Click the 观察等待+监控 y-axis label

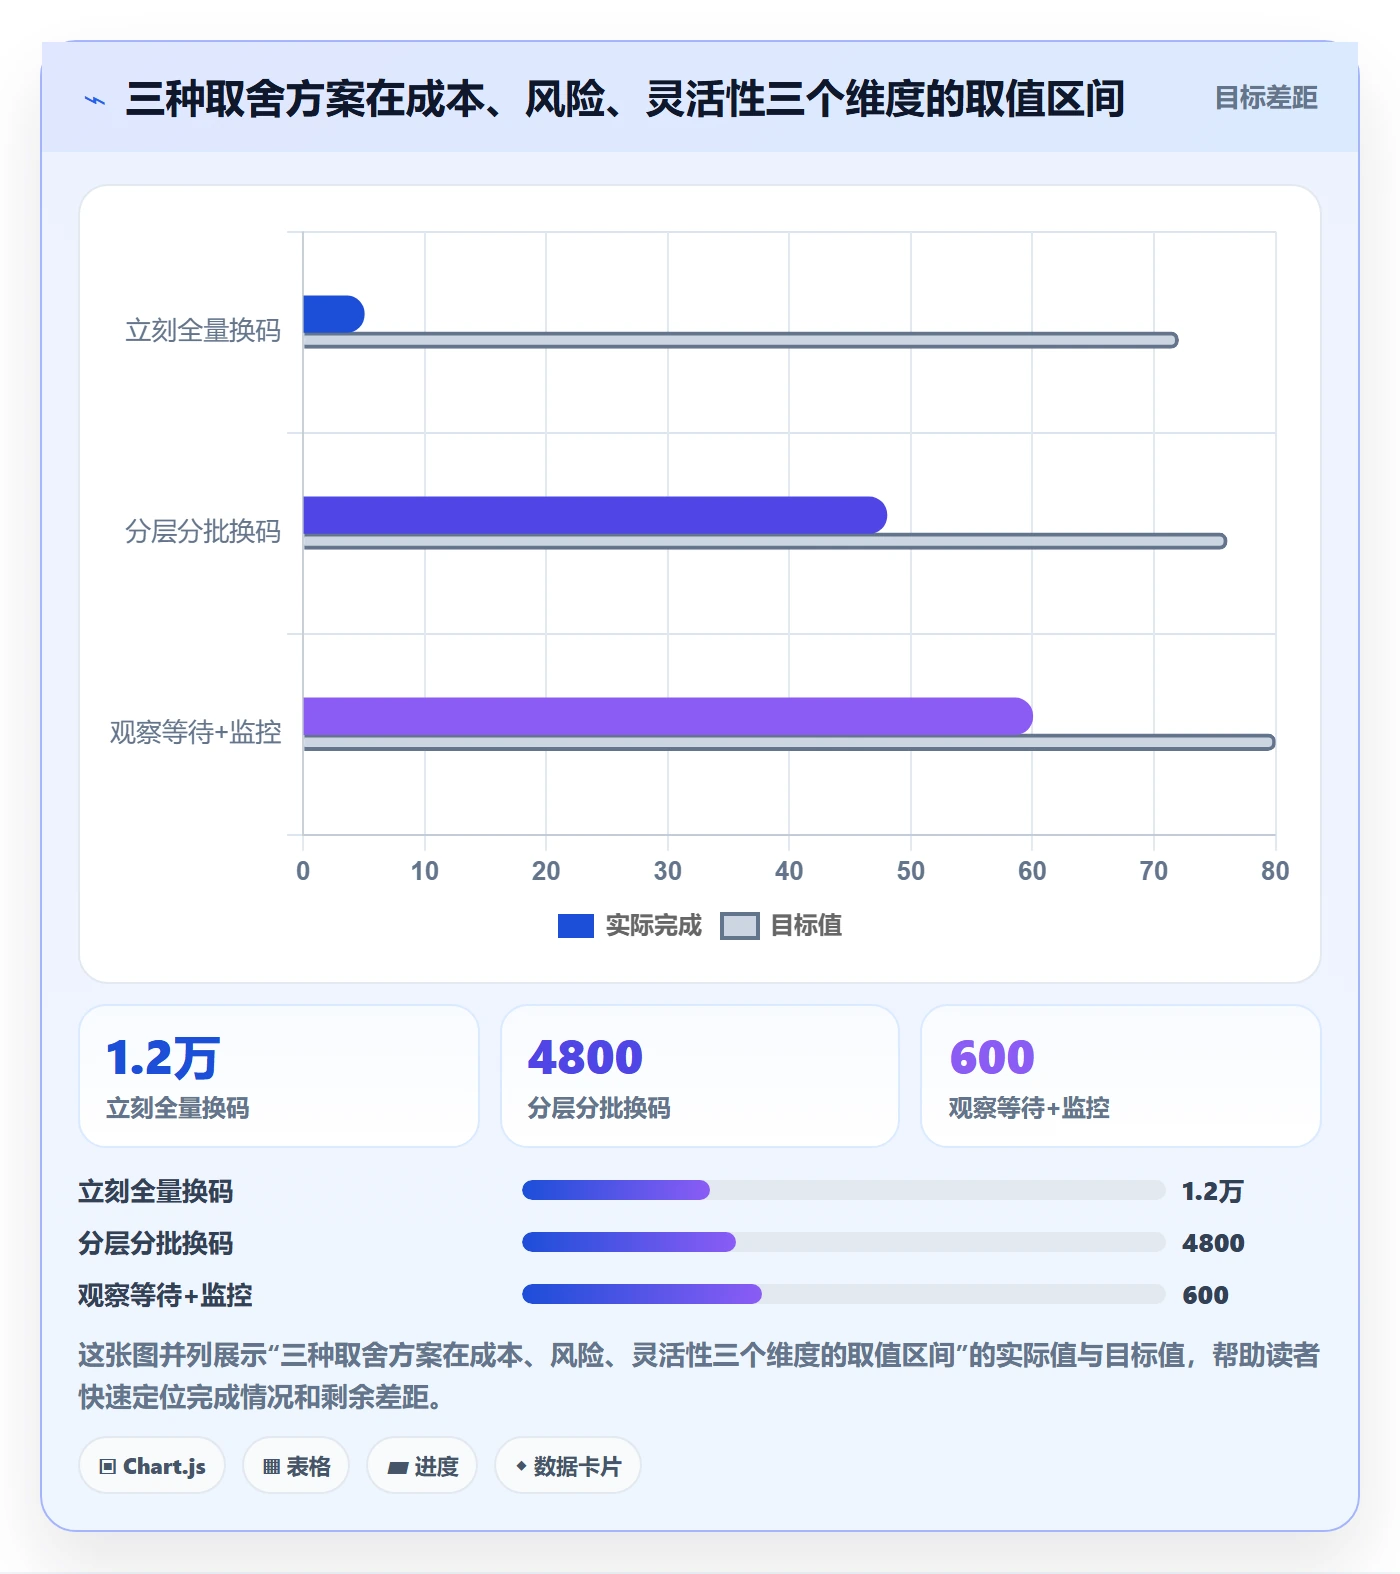pyautogui.click(x=196, y=732)
